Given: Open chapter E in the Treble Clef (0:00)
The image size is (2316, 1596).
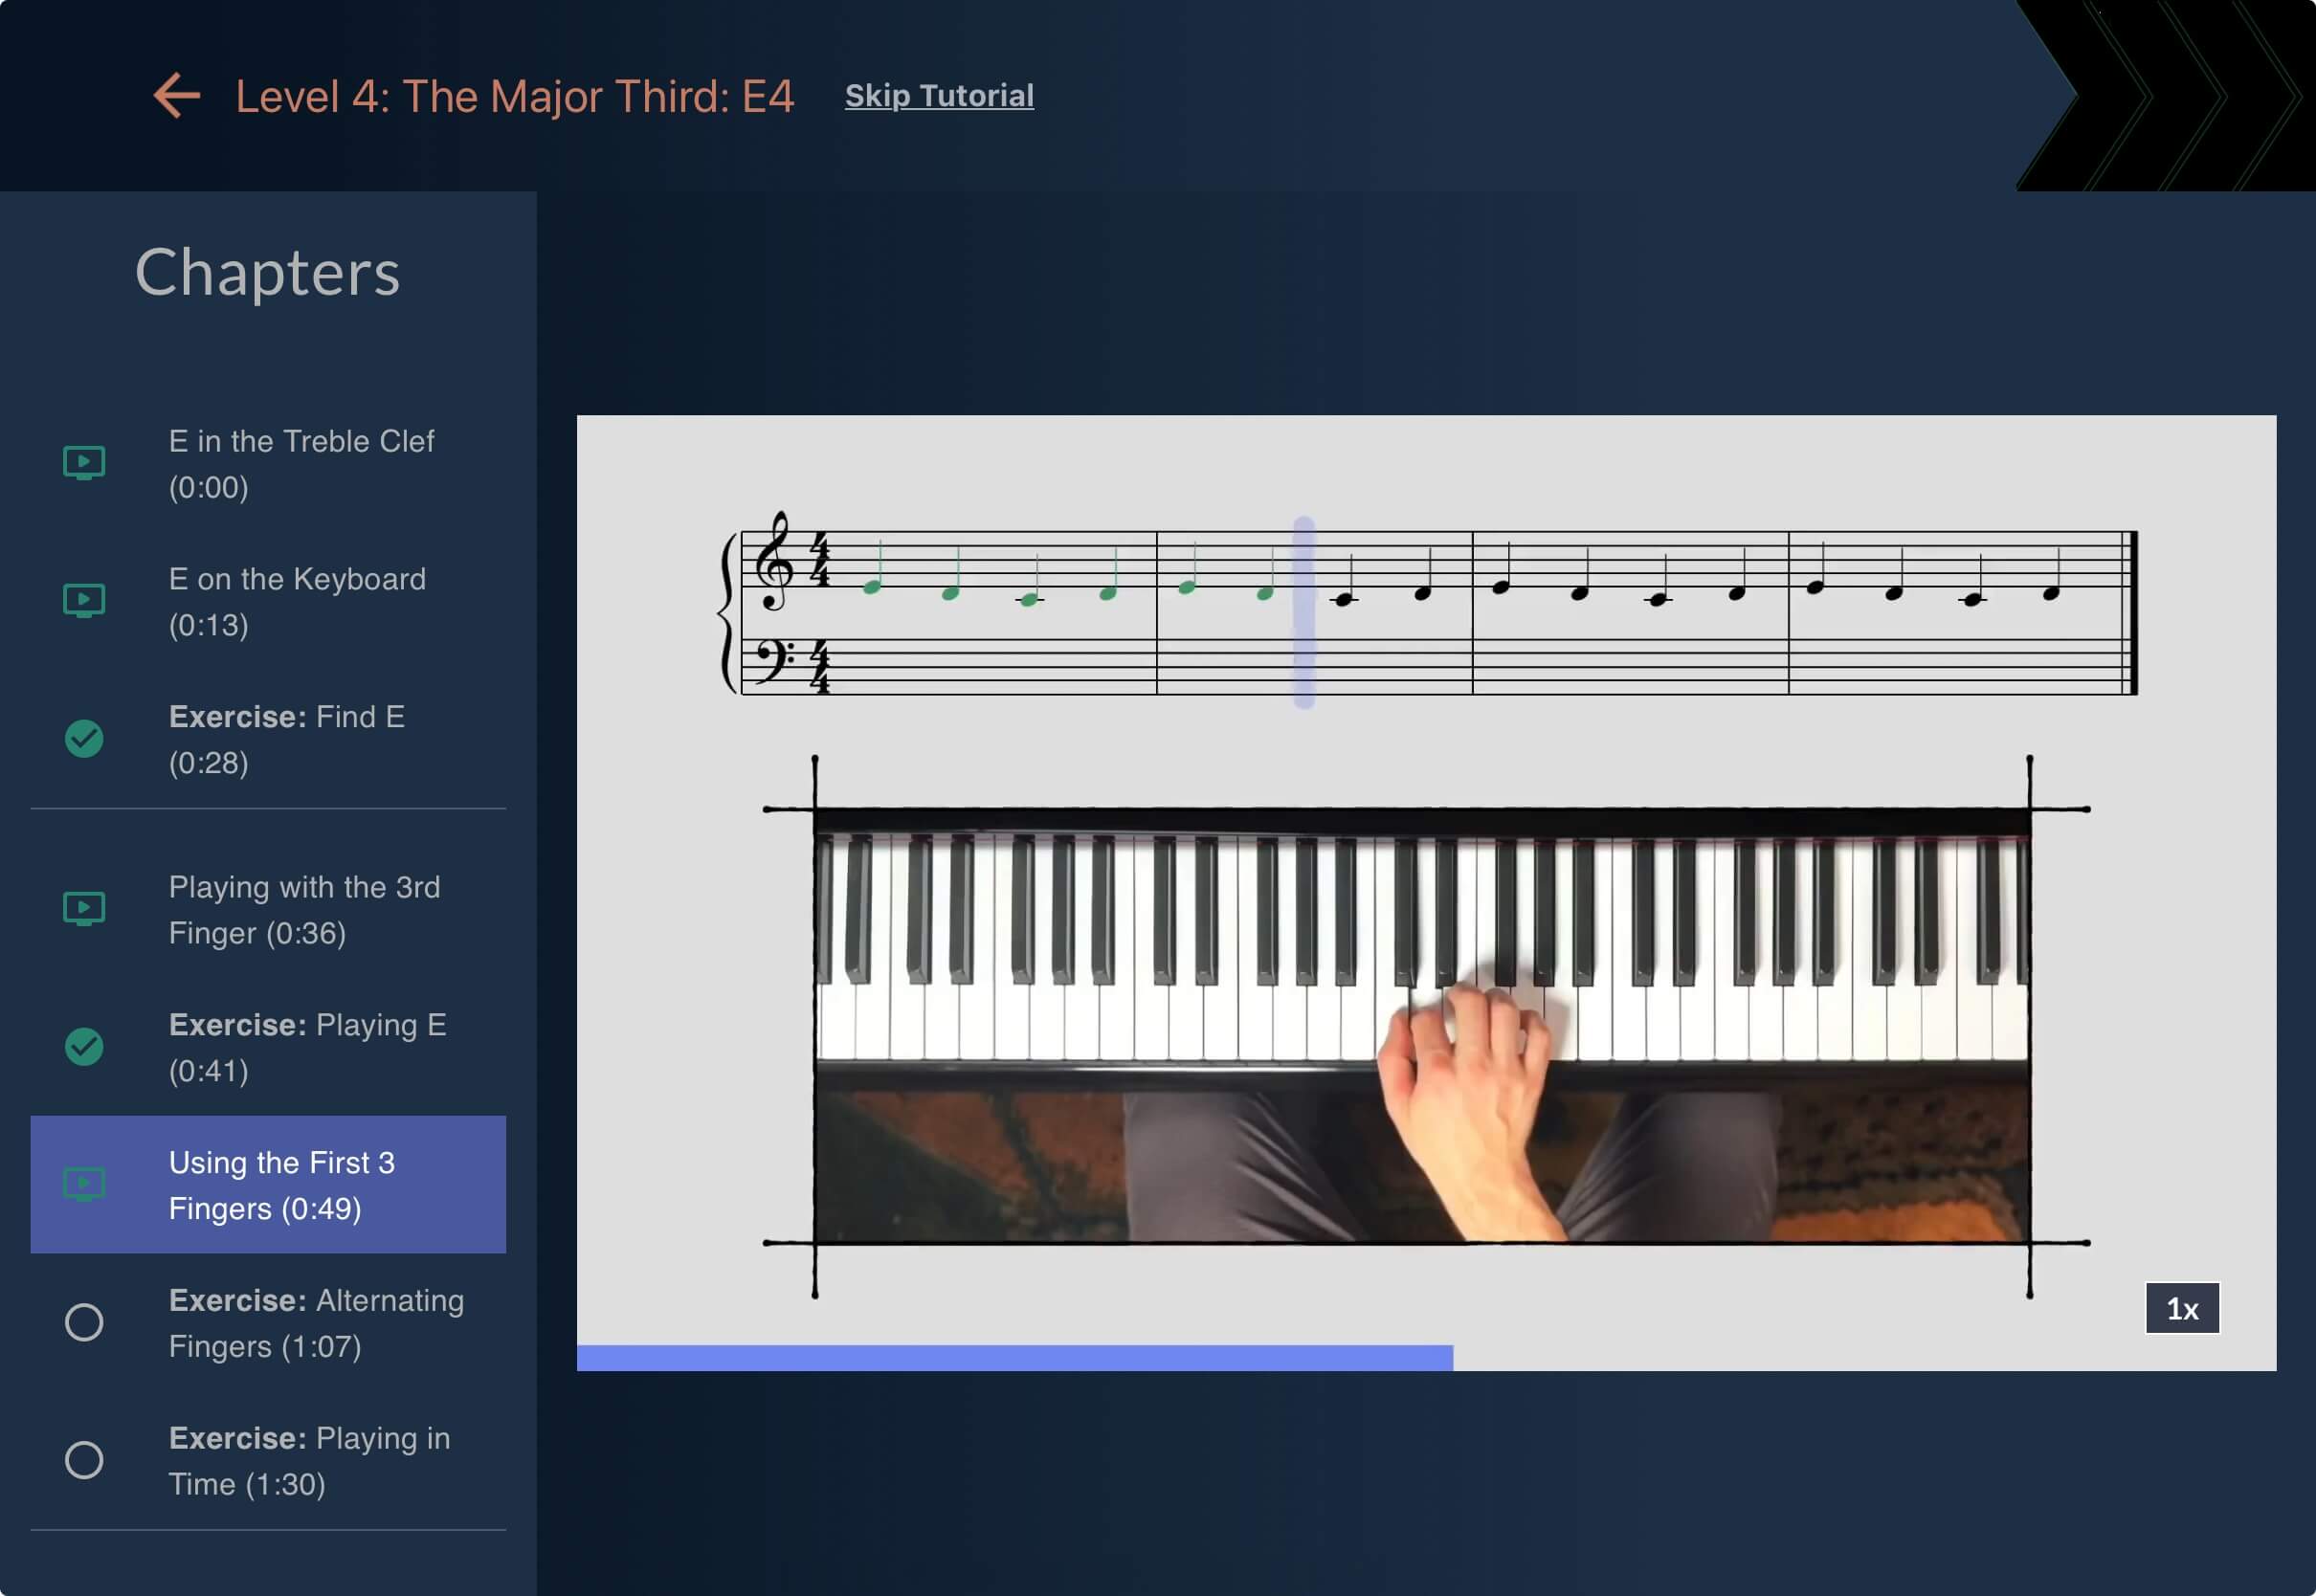Looking at the screenshot, I should coord(300,464).
